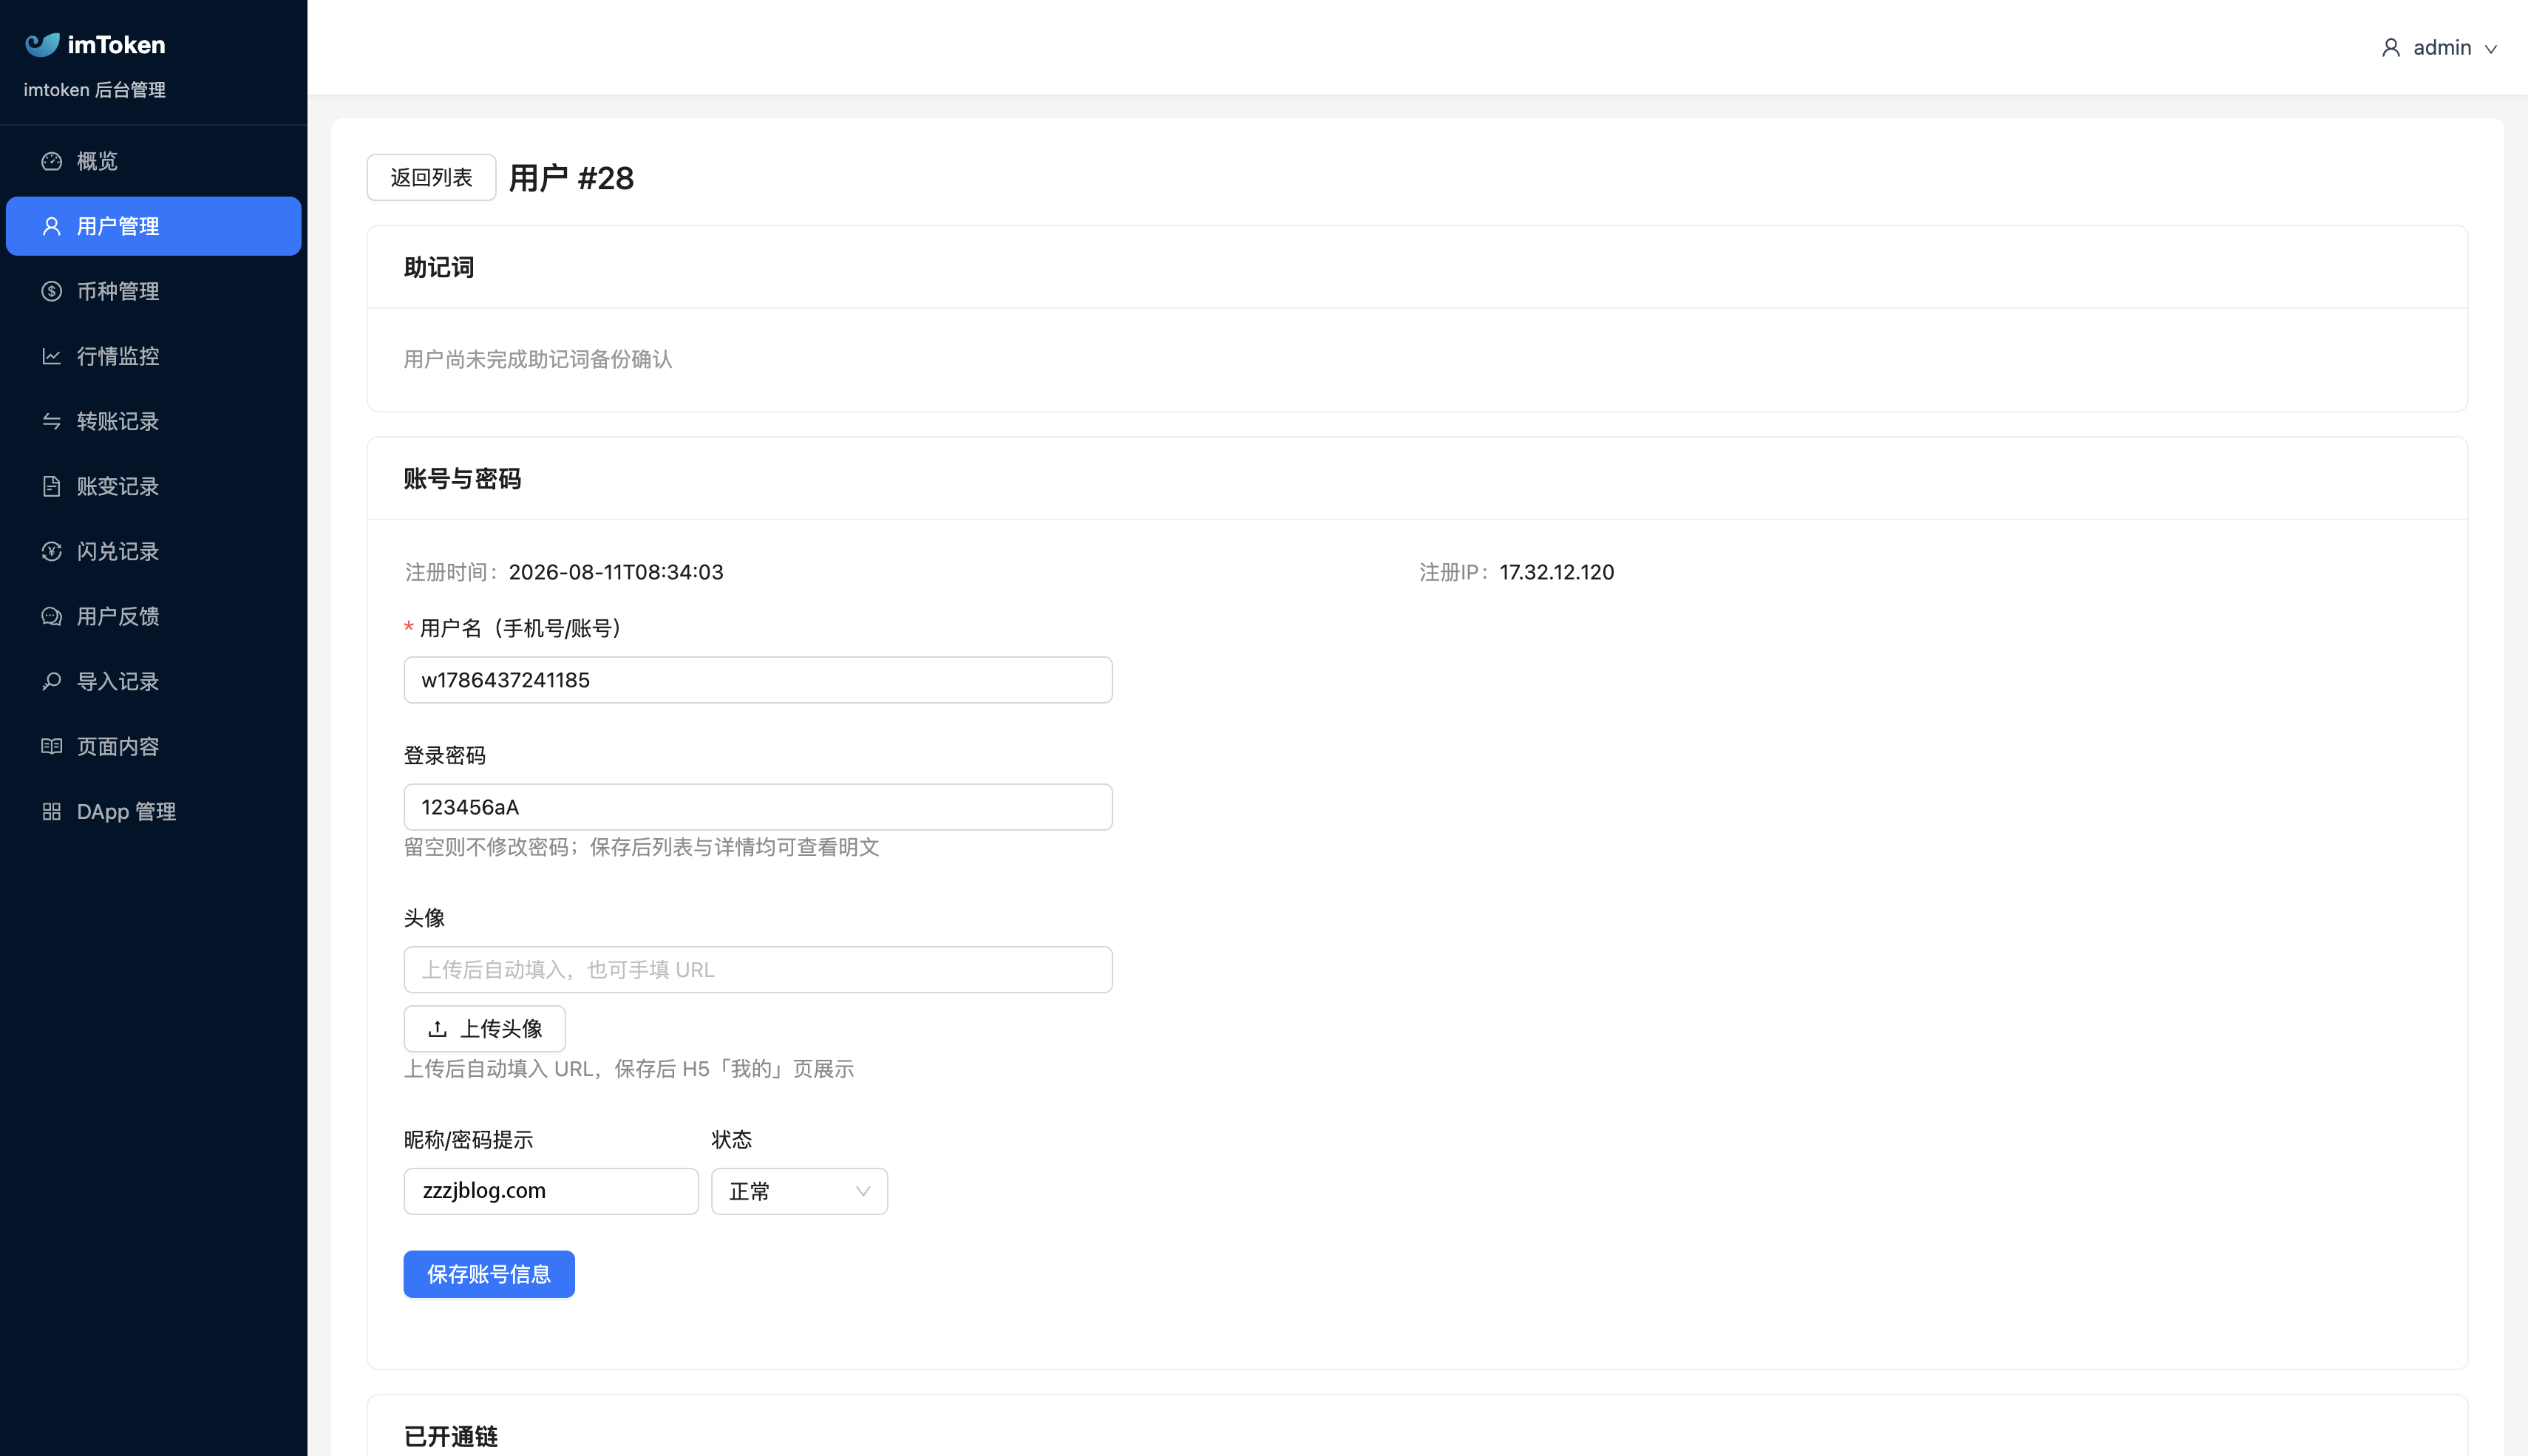Viewport: 2528px width, 1456px height.
Task: Go to 币种管理 menu item
Action: coord(153,291)
